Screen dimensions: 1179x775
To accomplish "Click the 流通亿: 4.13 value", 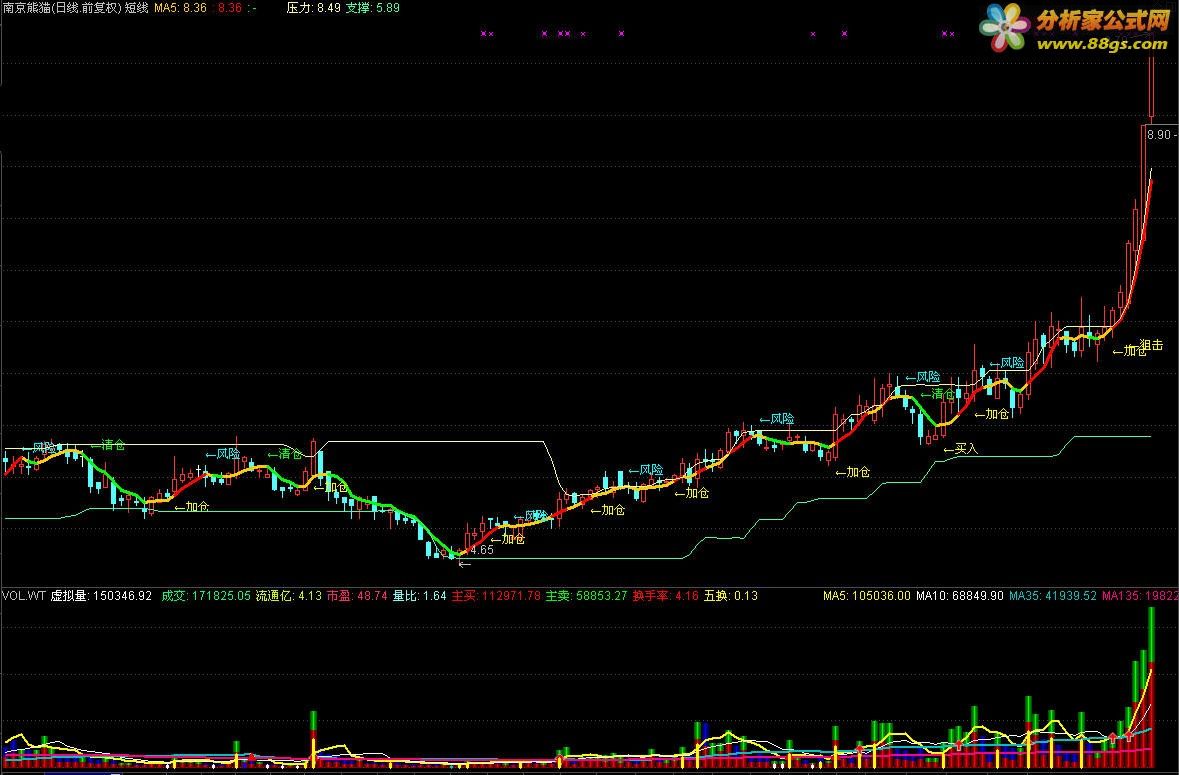I will 289,595.
